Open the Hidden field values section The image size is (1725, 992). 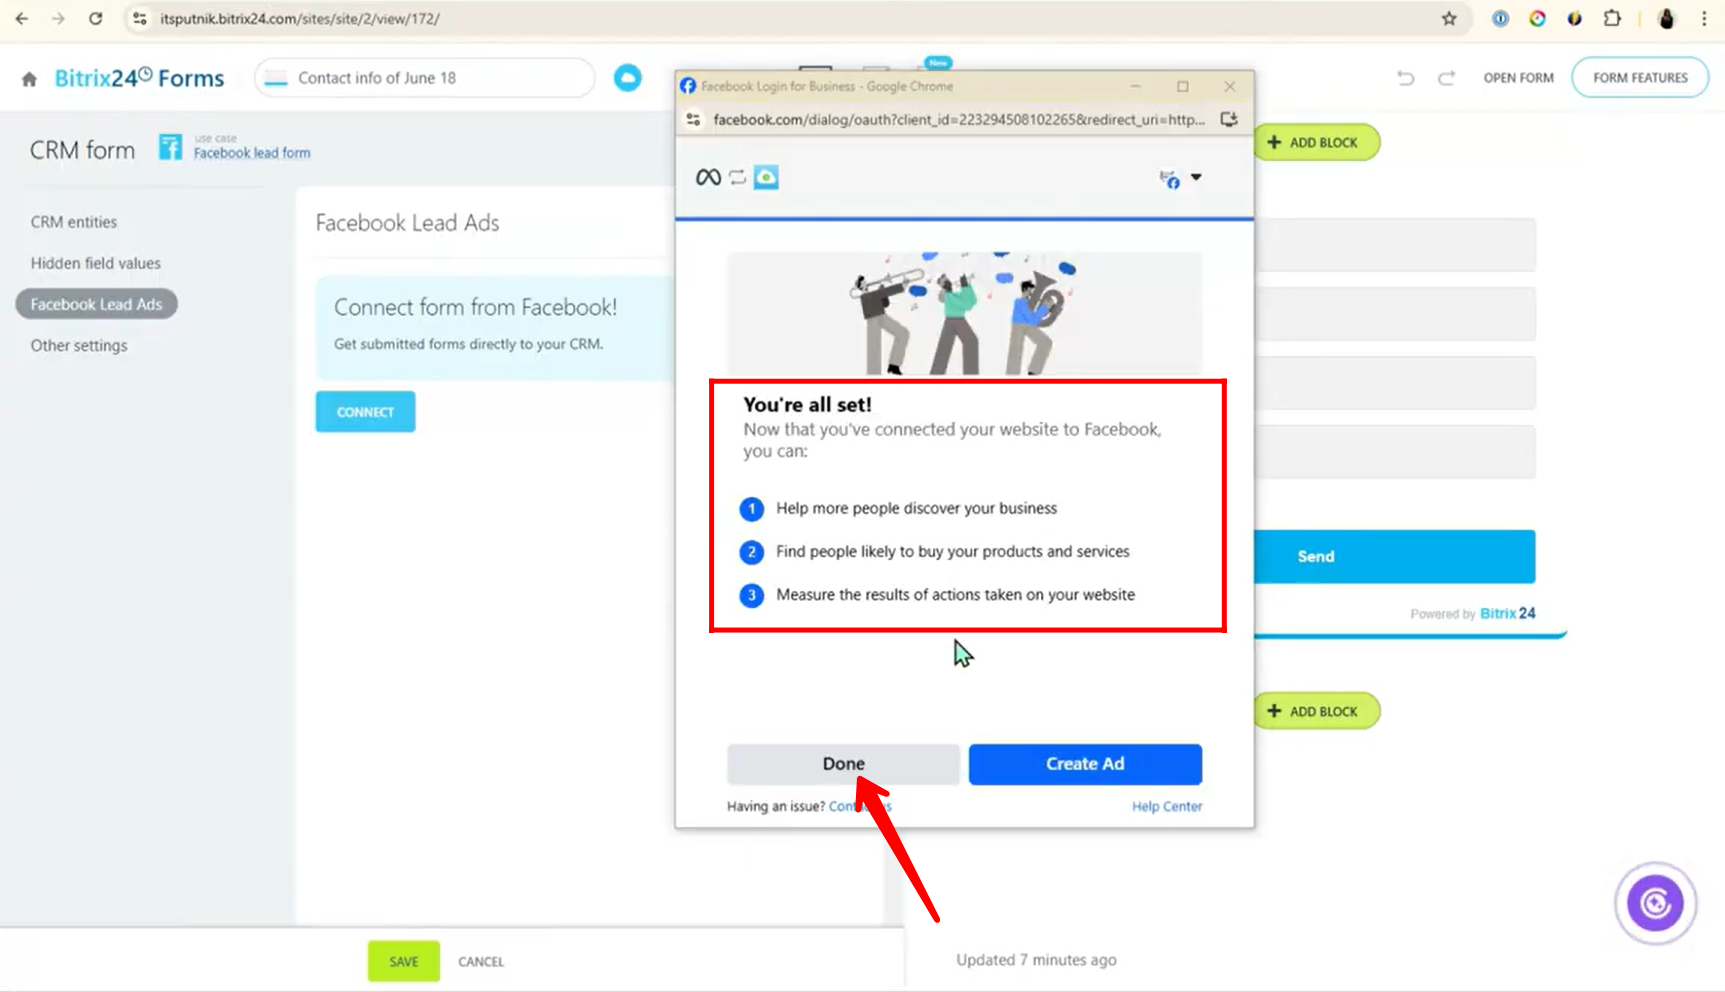(96, 263)
